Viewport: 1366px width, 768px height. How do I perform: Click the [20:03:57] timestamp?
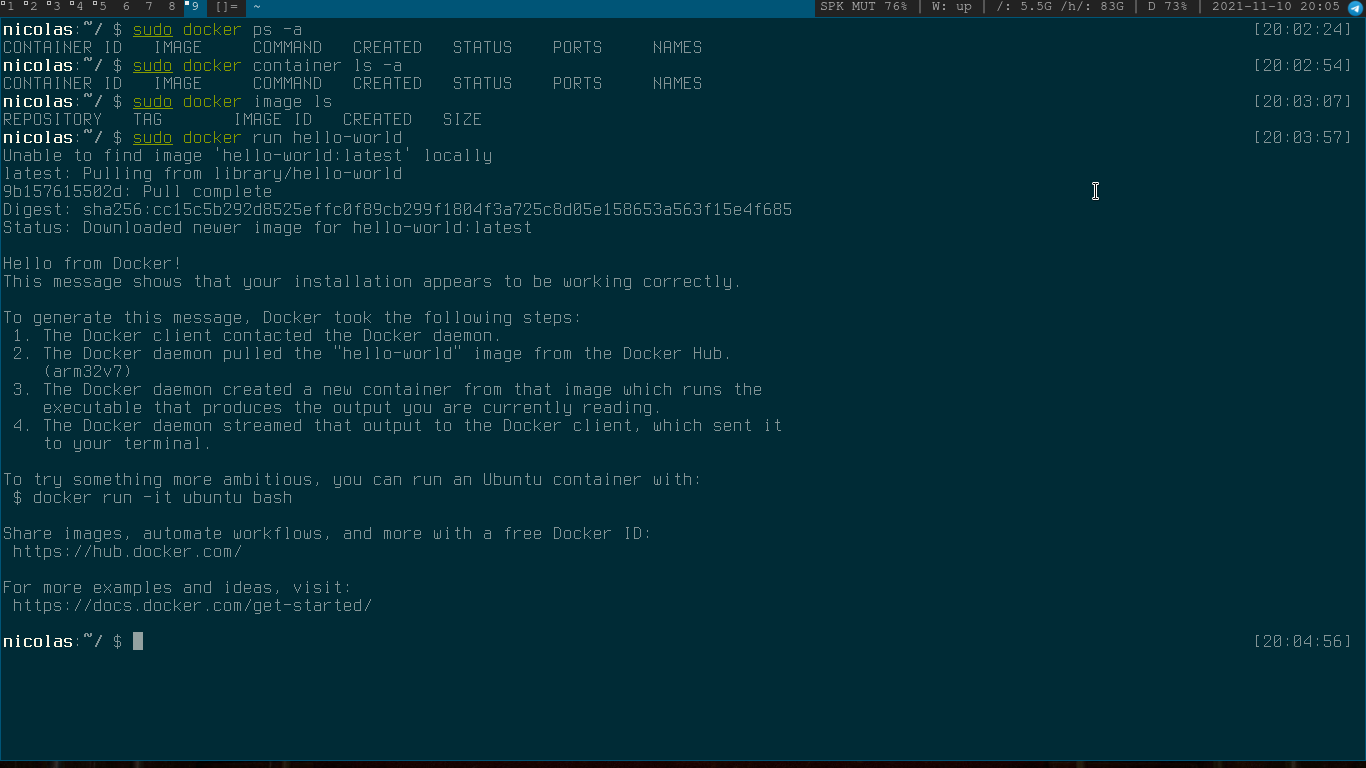[x=1302, y=138]
